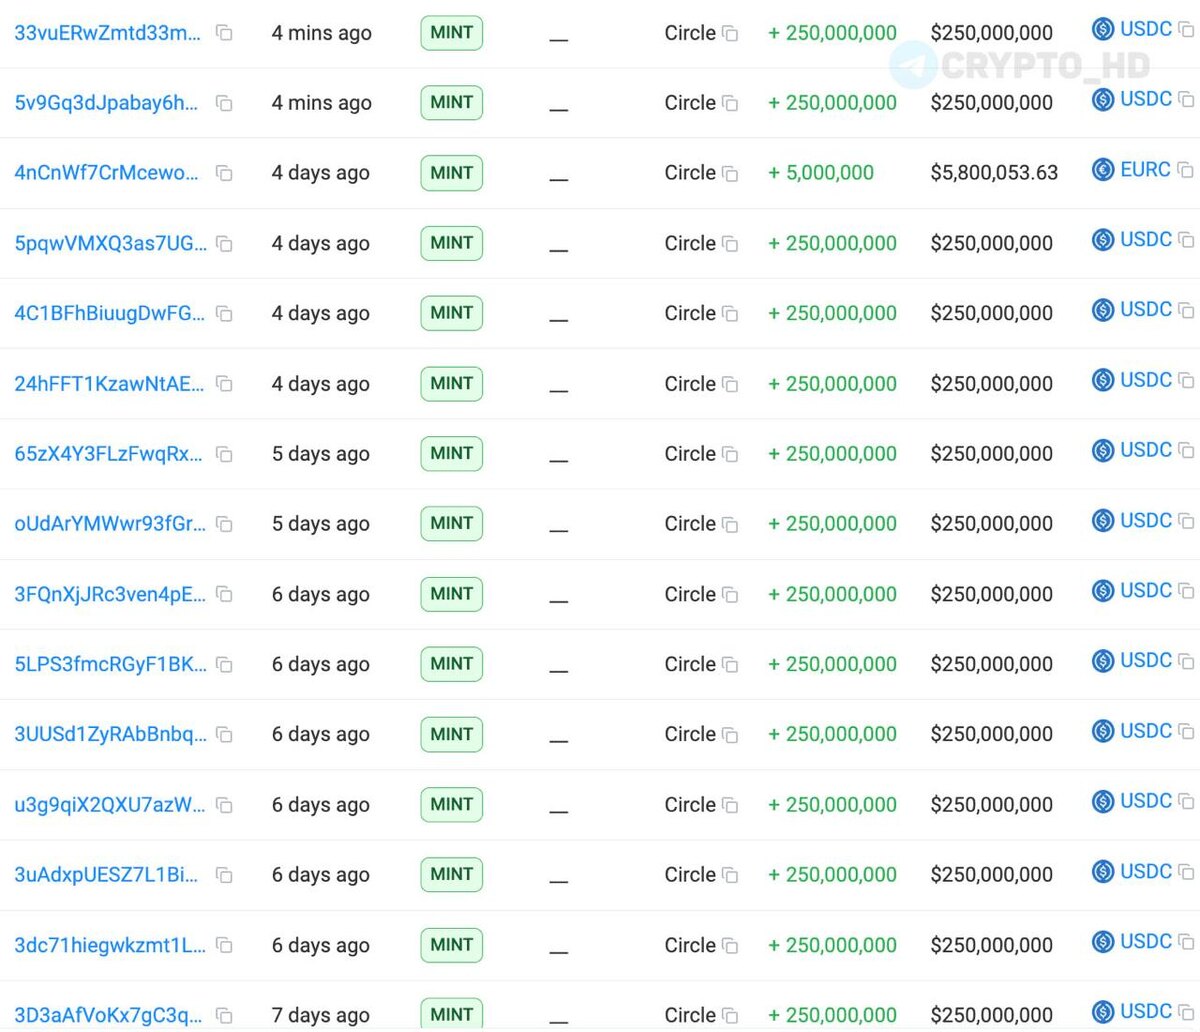The image size is (1200, 1032).
Task: Open transaction 4nCnWf7CrMcewo link
Action: pyautogui.click(x=106, y=173)
